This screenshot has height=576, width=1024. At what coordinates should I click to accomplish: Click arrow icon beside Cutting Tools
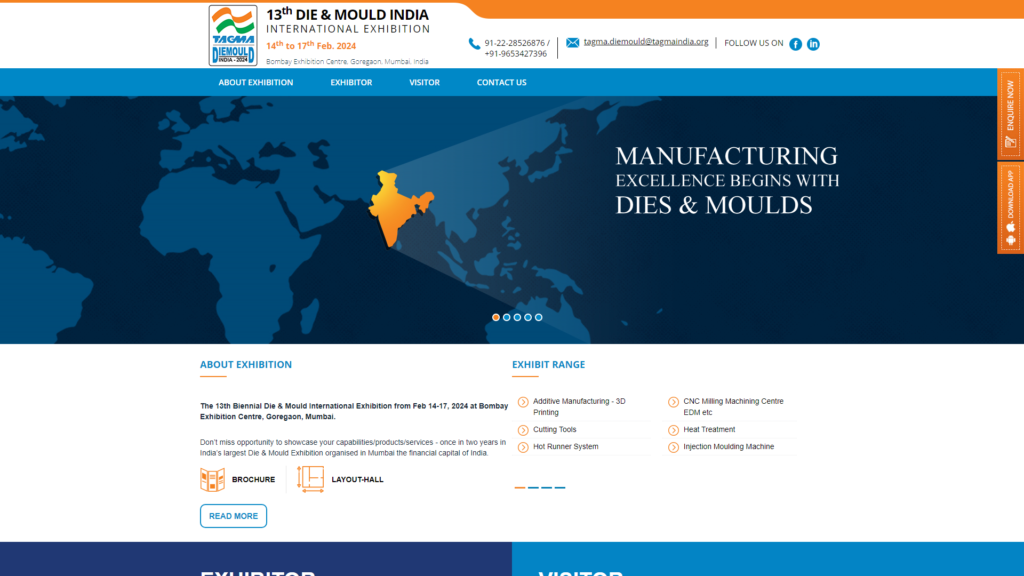523,430
